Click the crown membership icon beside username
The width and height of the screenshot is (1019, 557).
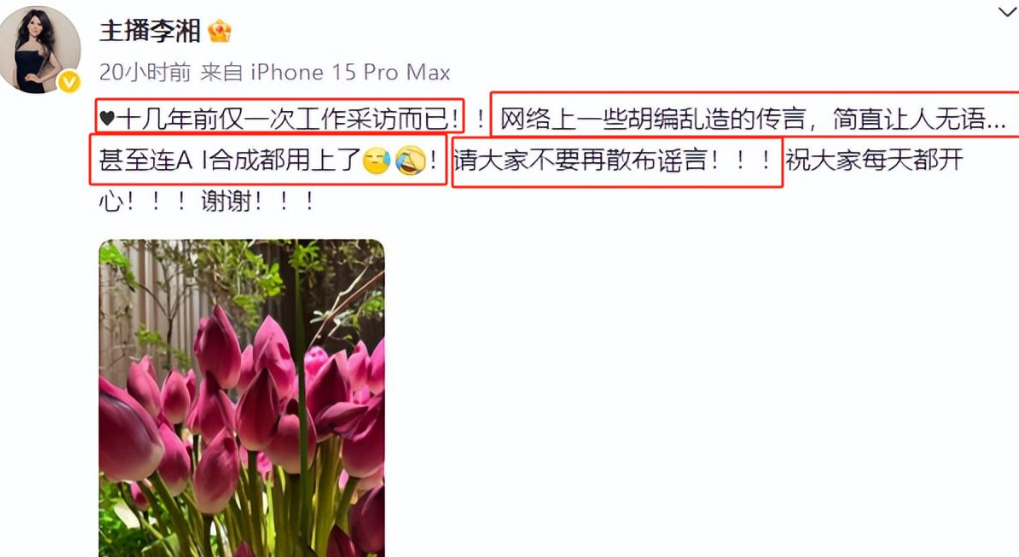[x=220, y=31]
